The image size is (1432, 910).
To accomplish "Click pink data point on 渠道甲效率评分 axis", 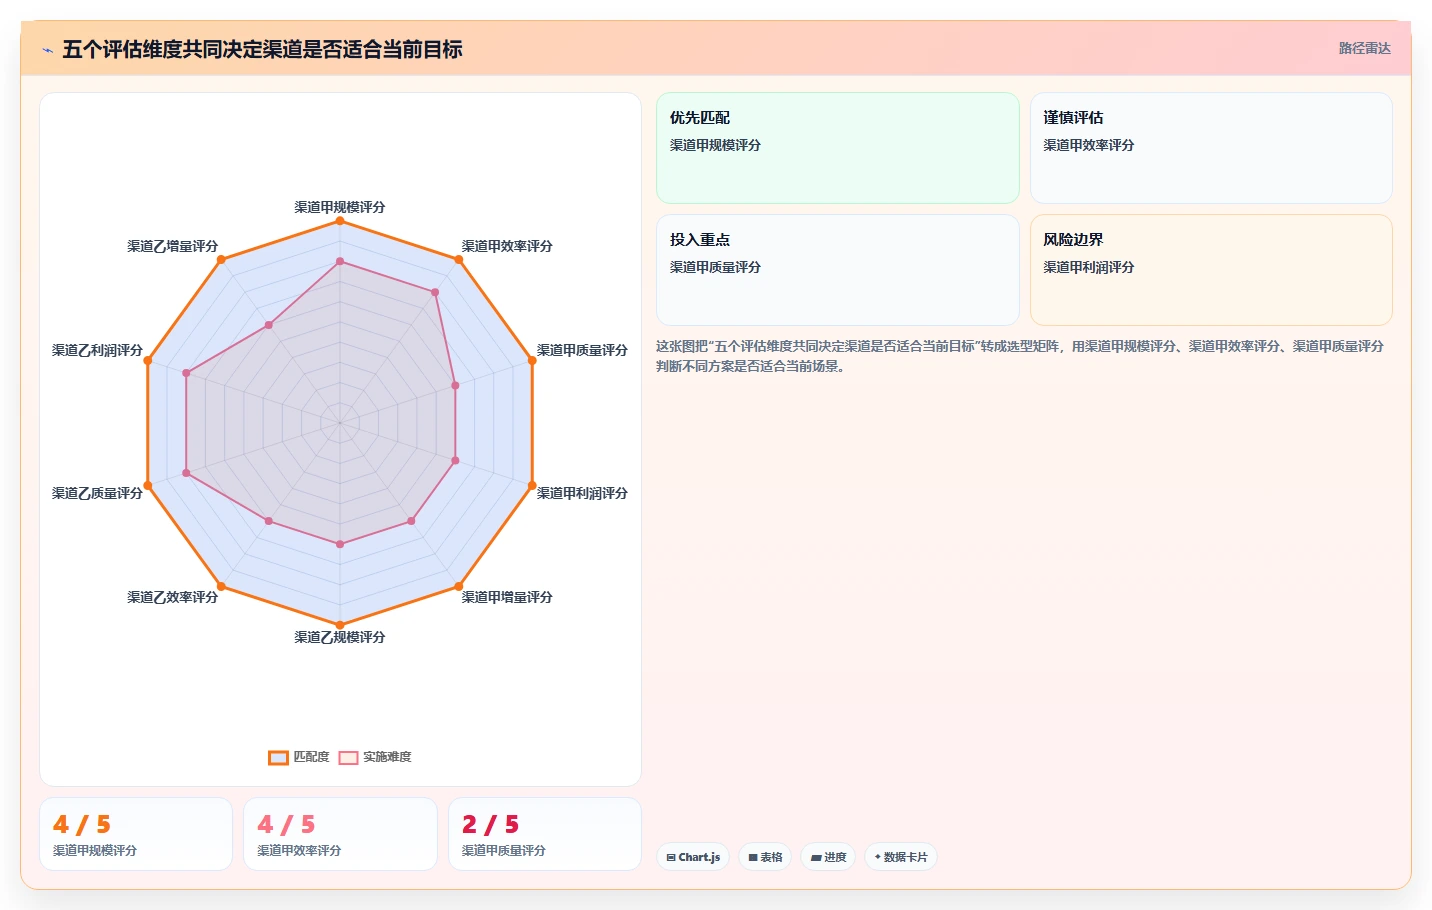I will (x=435, y=292).
